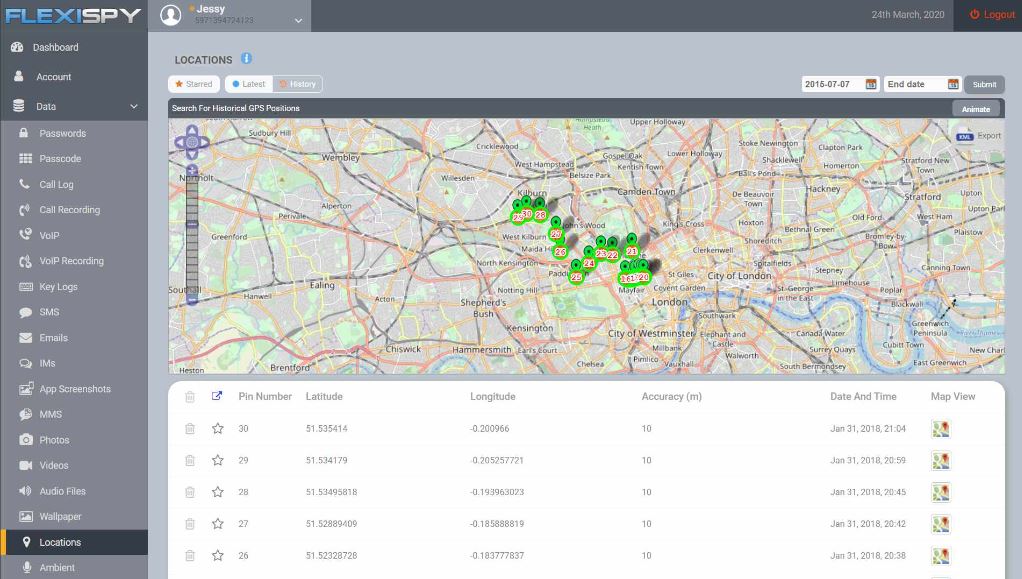Open the start date calendar picker
This screenshot has height=579, width=1022.
(871, 84)
